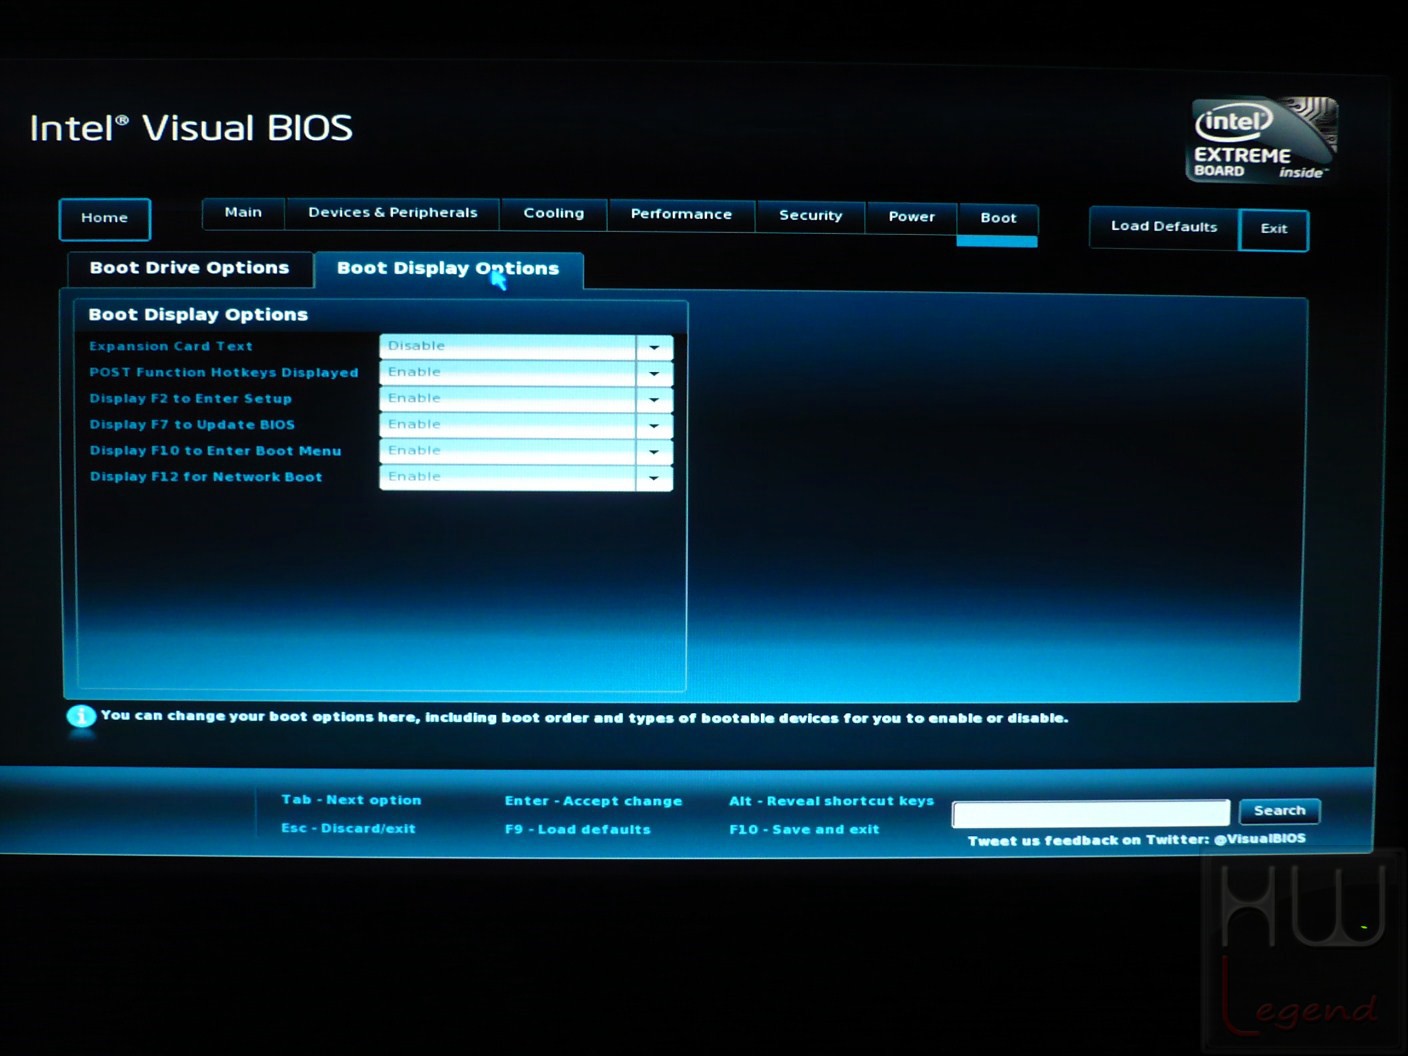This screenshot has height=1056, width=1408.
Task: Open Display F7 to Update BIOS dropdown
Action: (526, 424)
